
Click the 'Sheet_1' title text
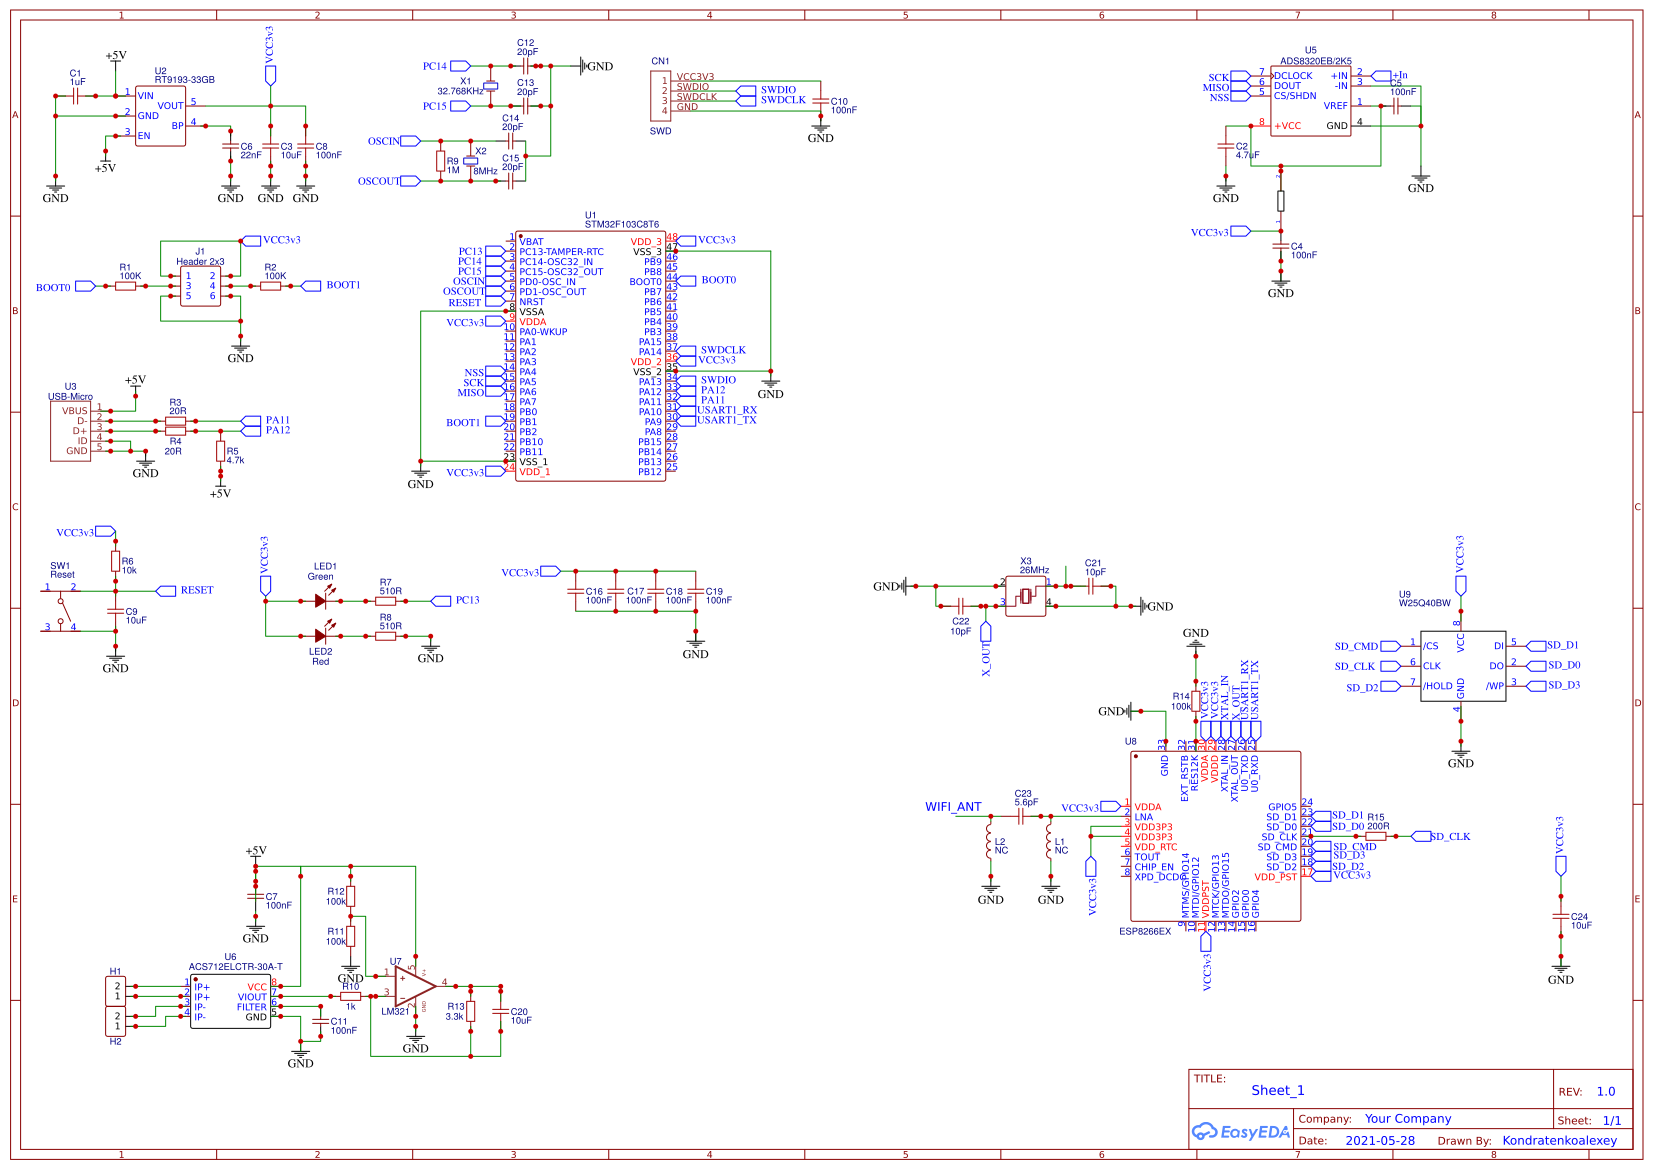pyautogui.click(x=1278, y=1090)
